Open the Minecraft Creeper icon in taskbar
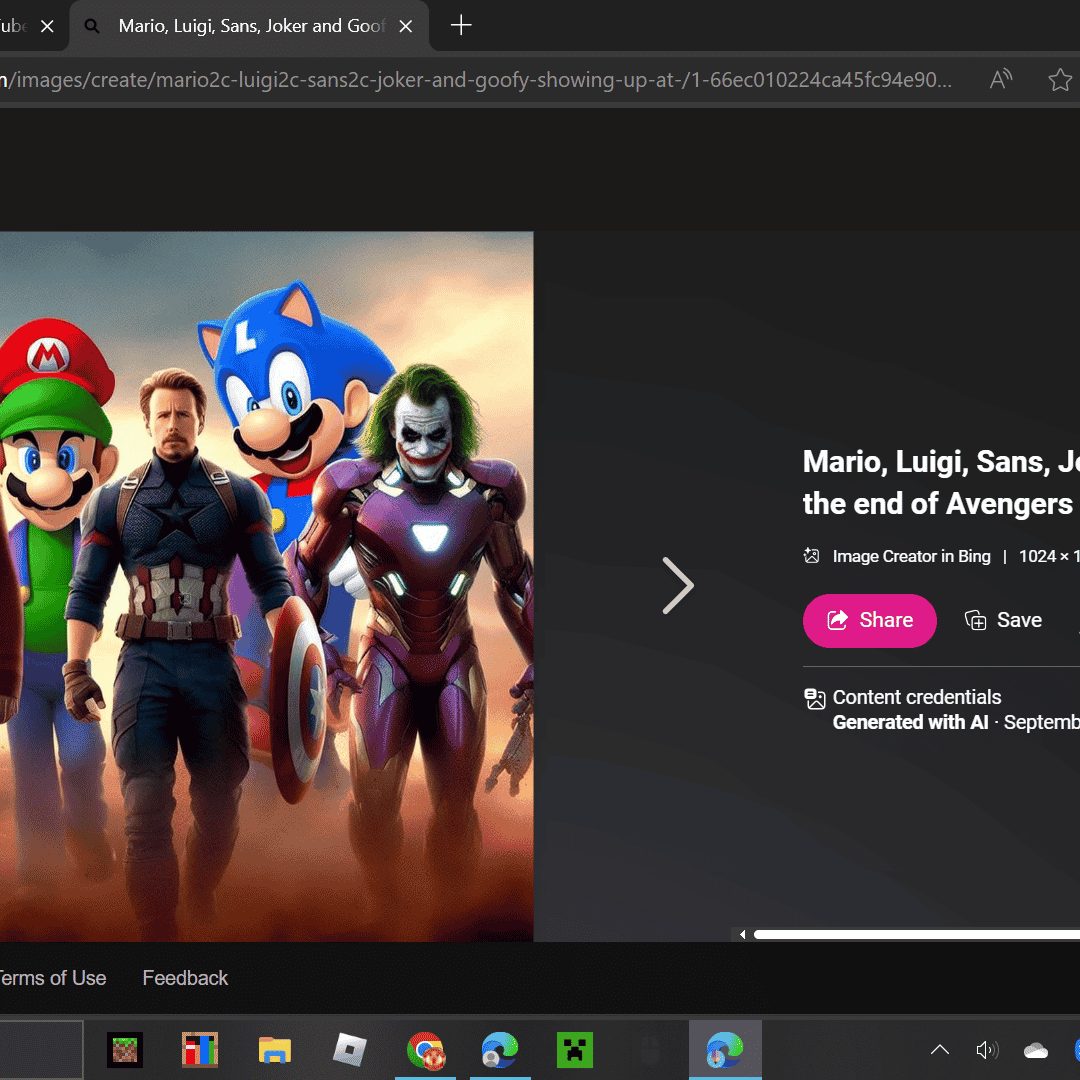The height and width of the screenshot is (1080, 1080). click(575, 1050)
